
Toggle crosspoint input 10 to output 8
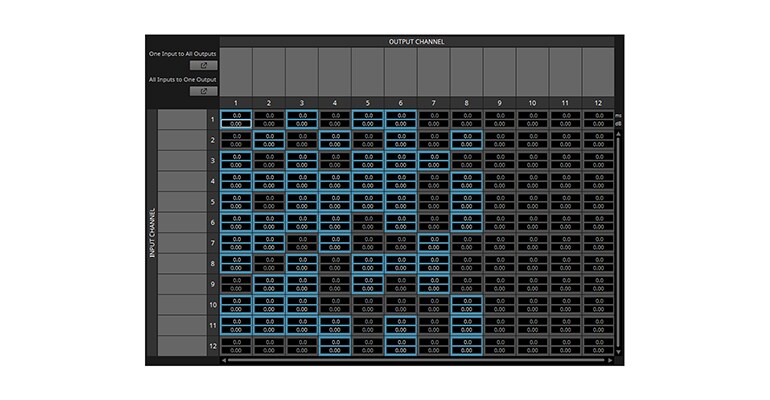click(x=466, y=304)
